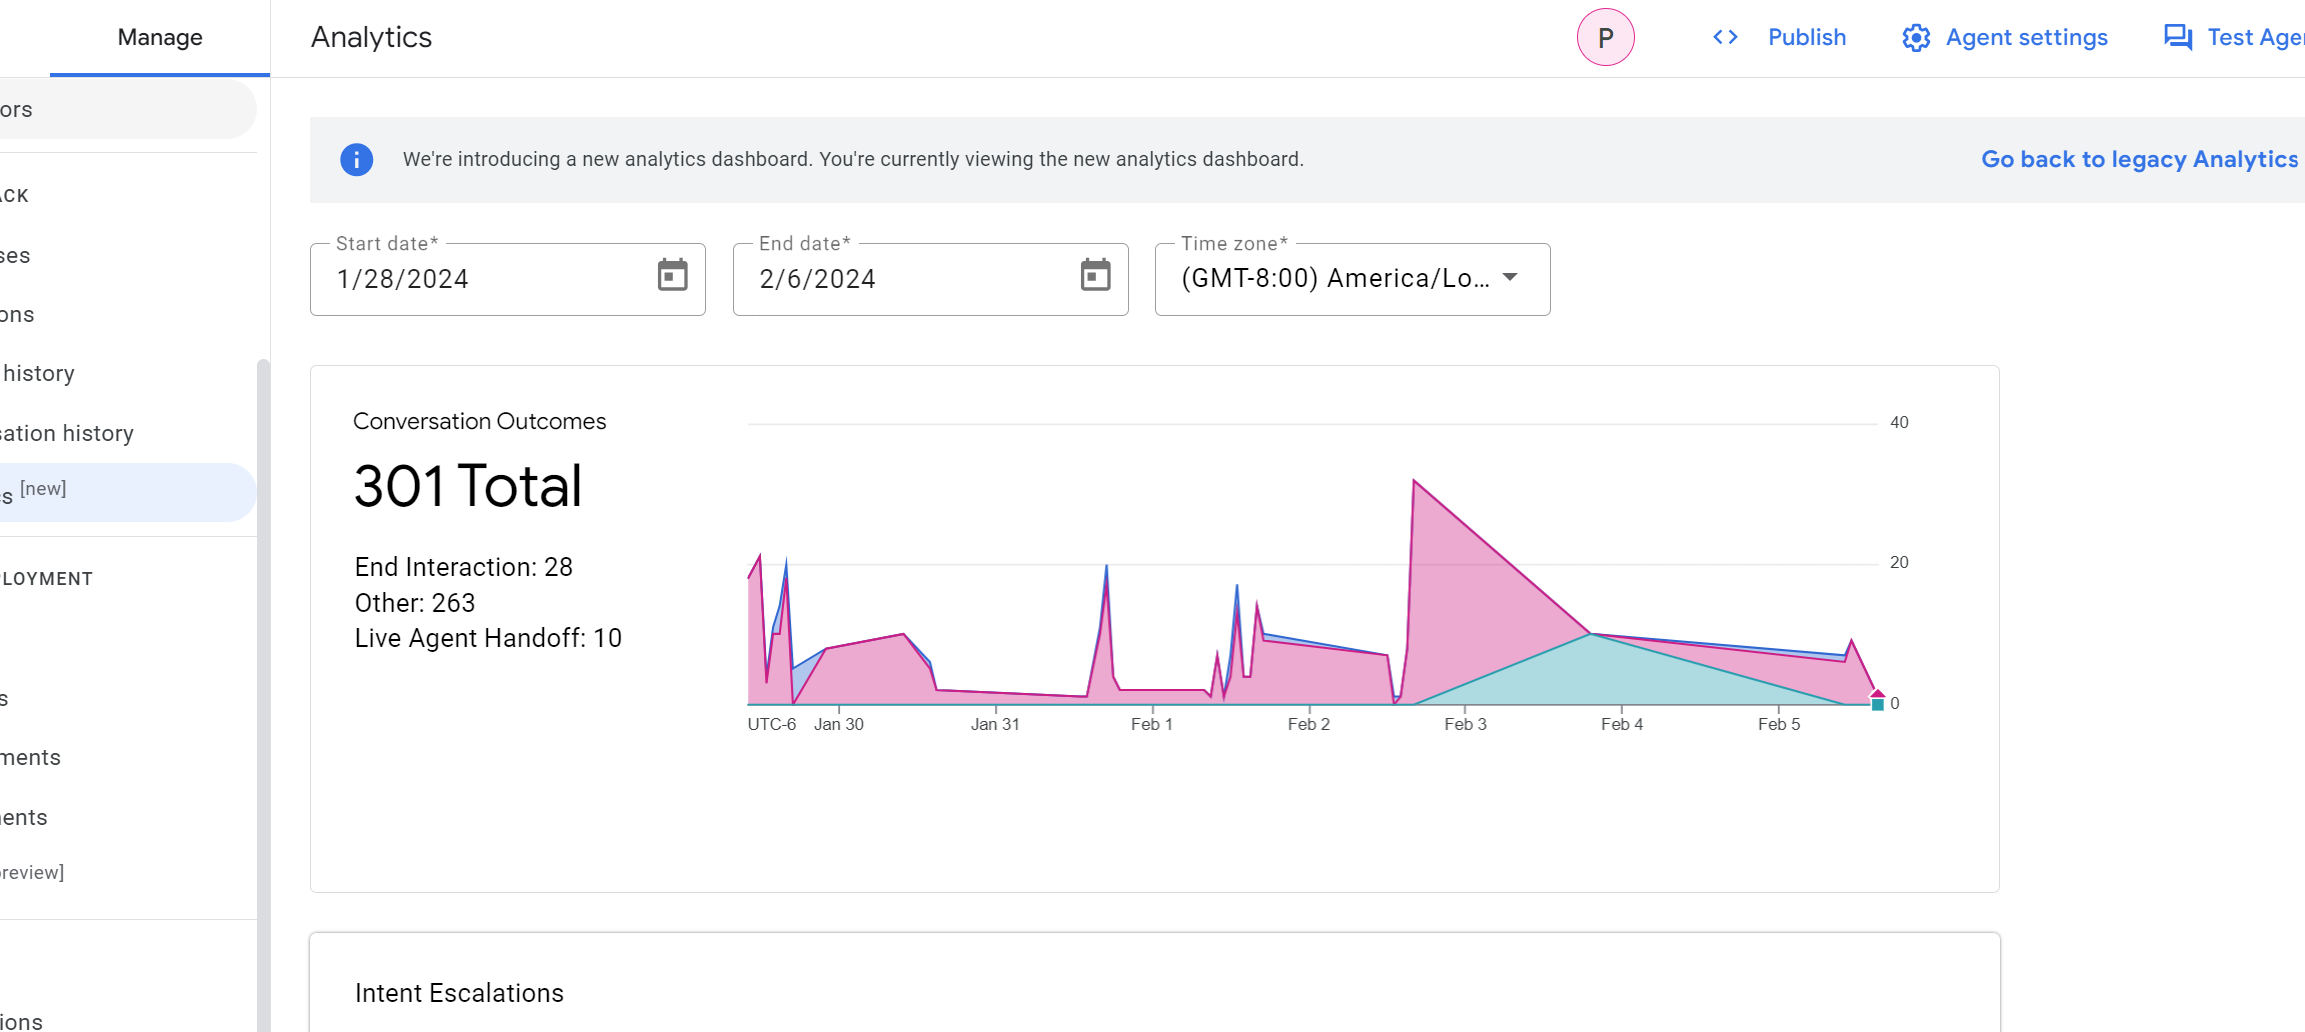Open the sidebar item ending in 'ors'
2305x1032 pixels.
[x=128, y=110]
